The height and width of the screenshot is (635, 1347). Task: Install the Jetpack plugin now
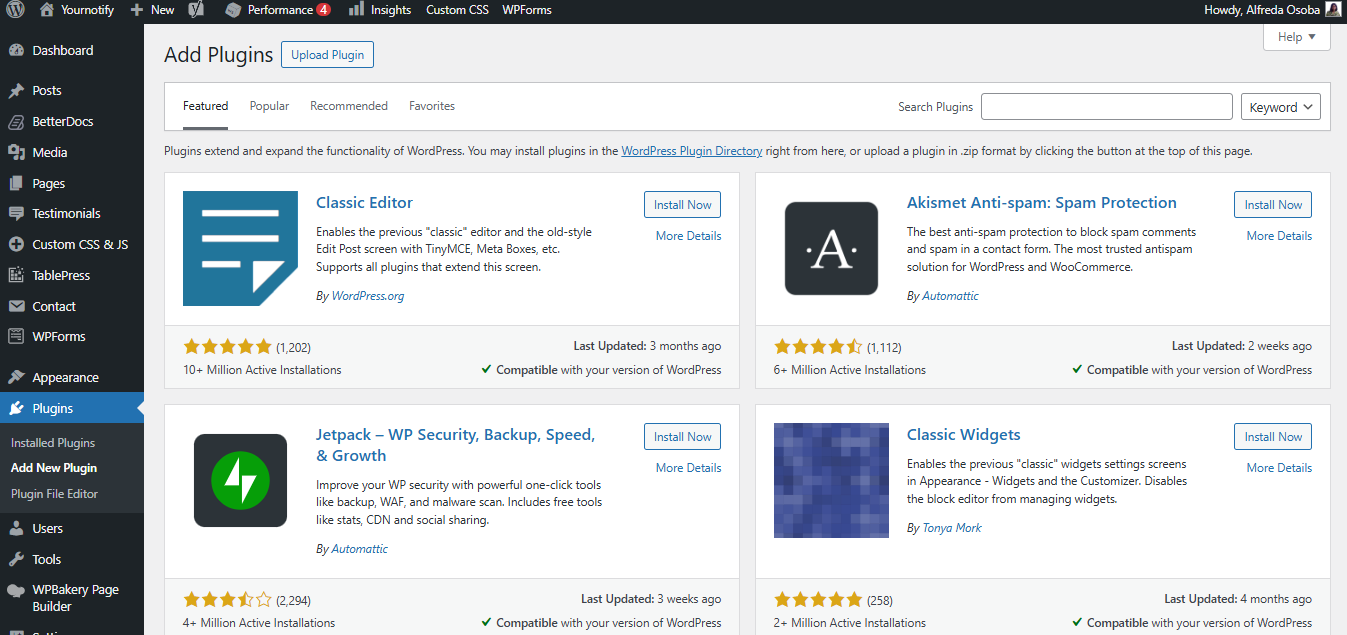pos(682,437)
